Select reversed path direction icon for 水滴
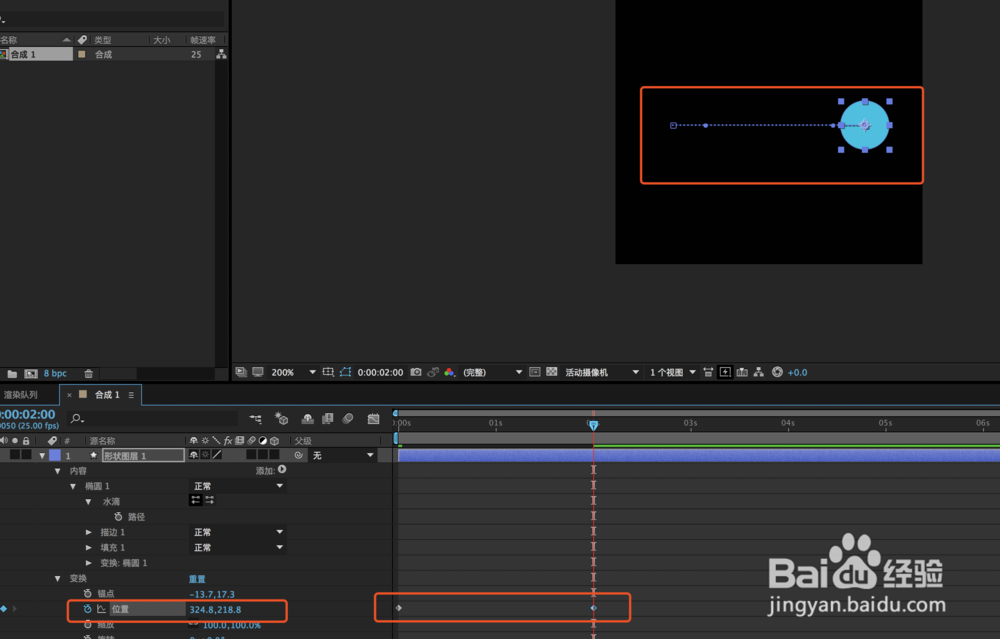Screen dimensions: 1000x639 coord(209,500)
